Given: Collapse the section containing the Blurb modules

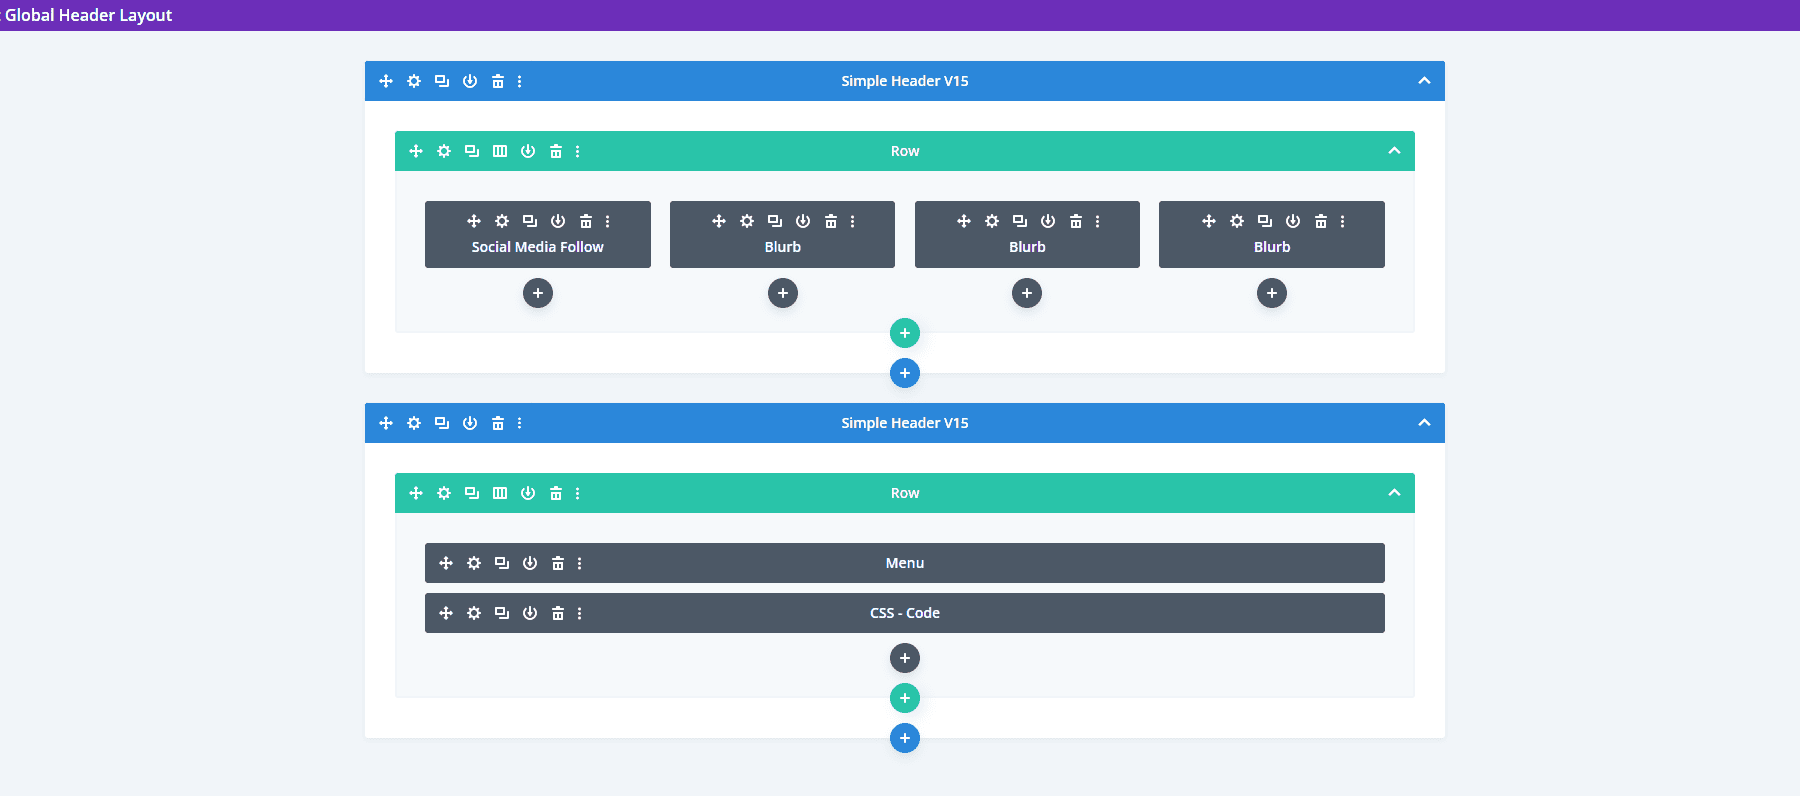Looking at the screenshot, I should point(1424,81).
